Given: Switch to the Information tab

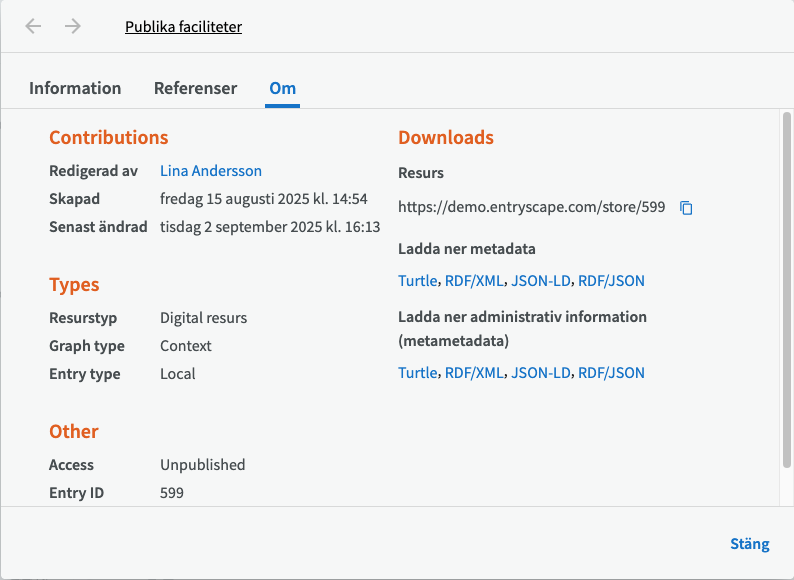Looking at the screenshot, I should click(x=75, y=88).
